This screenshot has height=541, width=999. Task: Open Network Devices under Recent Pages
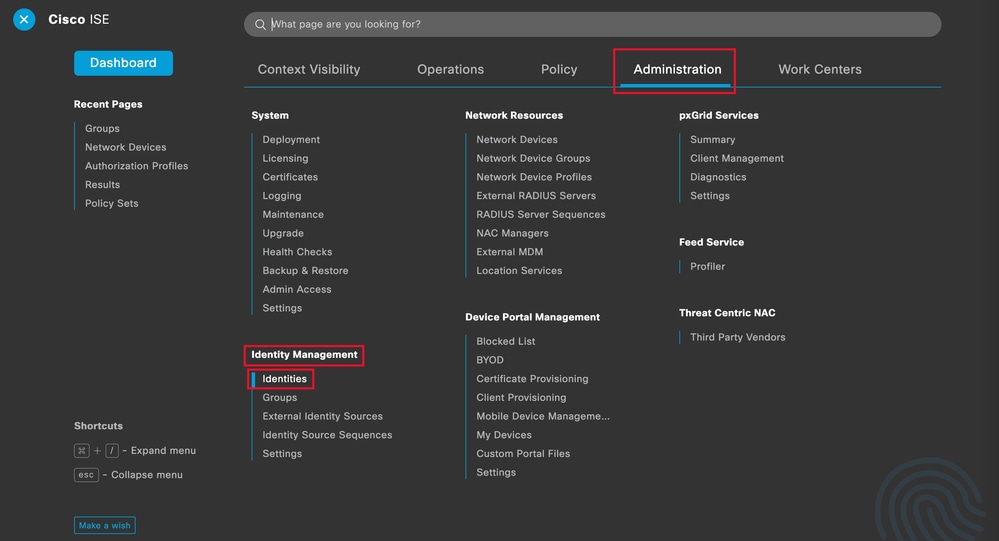click(x=126, y=147)
